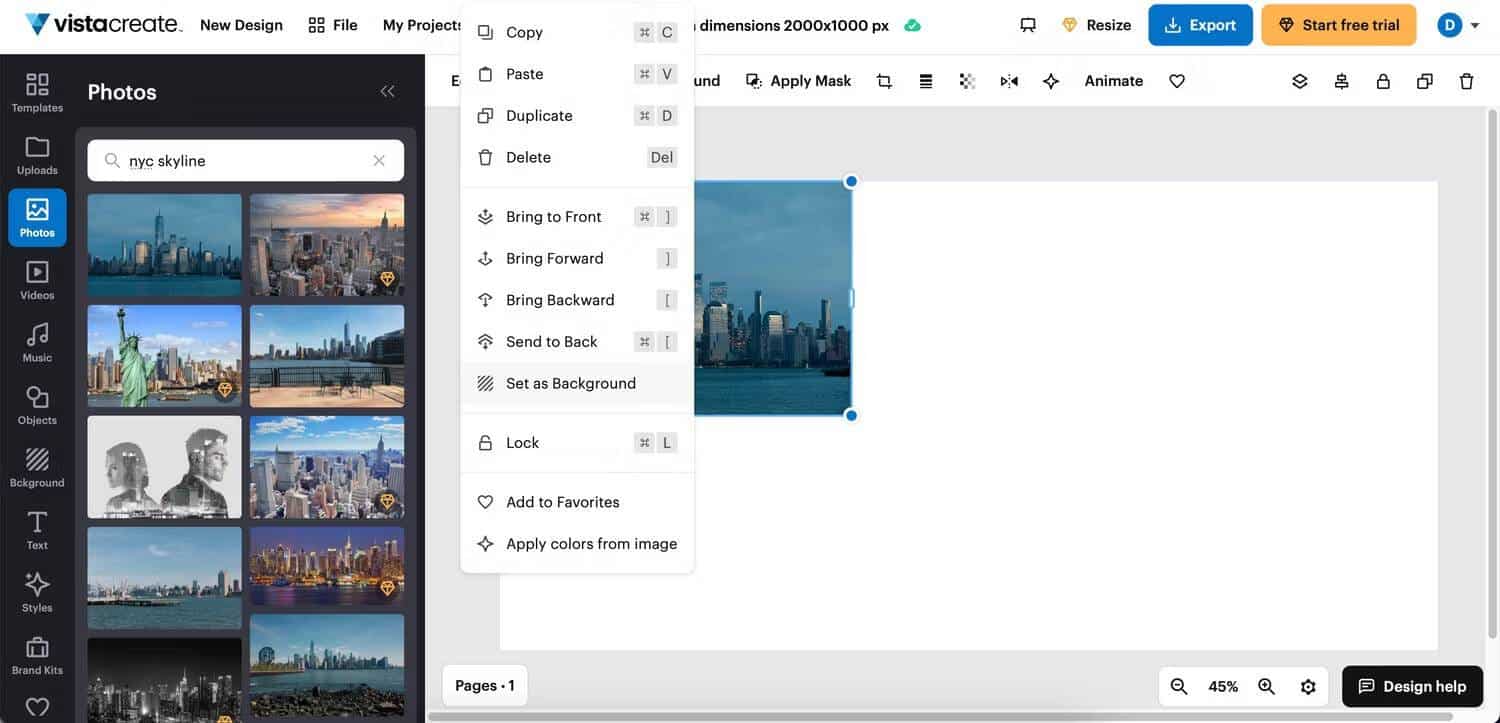This screenshot has height=723, width=1500.
Task: Open the layers stack icon
Action: (1299, 81)
